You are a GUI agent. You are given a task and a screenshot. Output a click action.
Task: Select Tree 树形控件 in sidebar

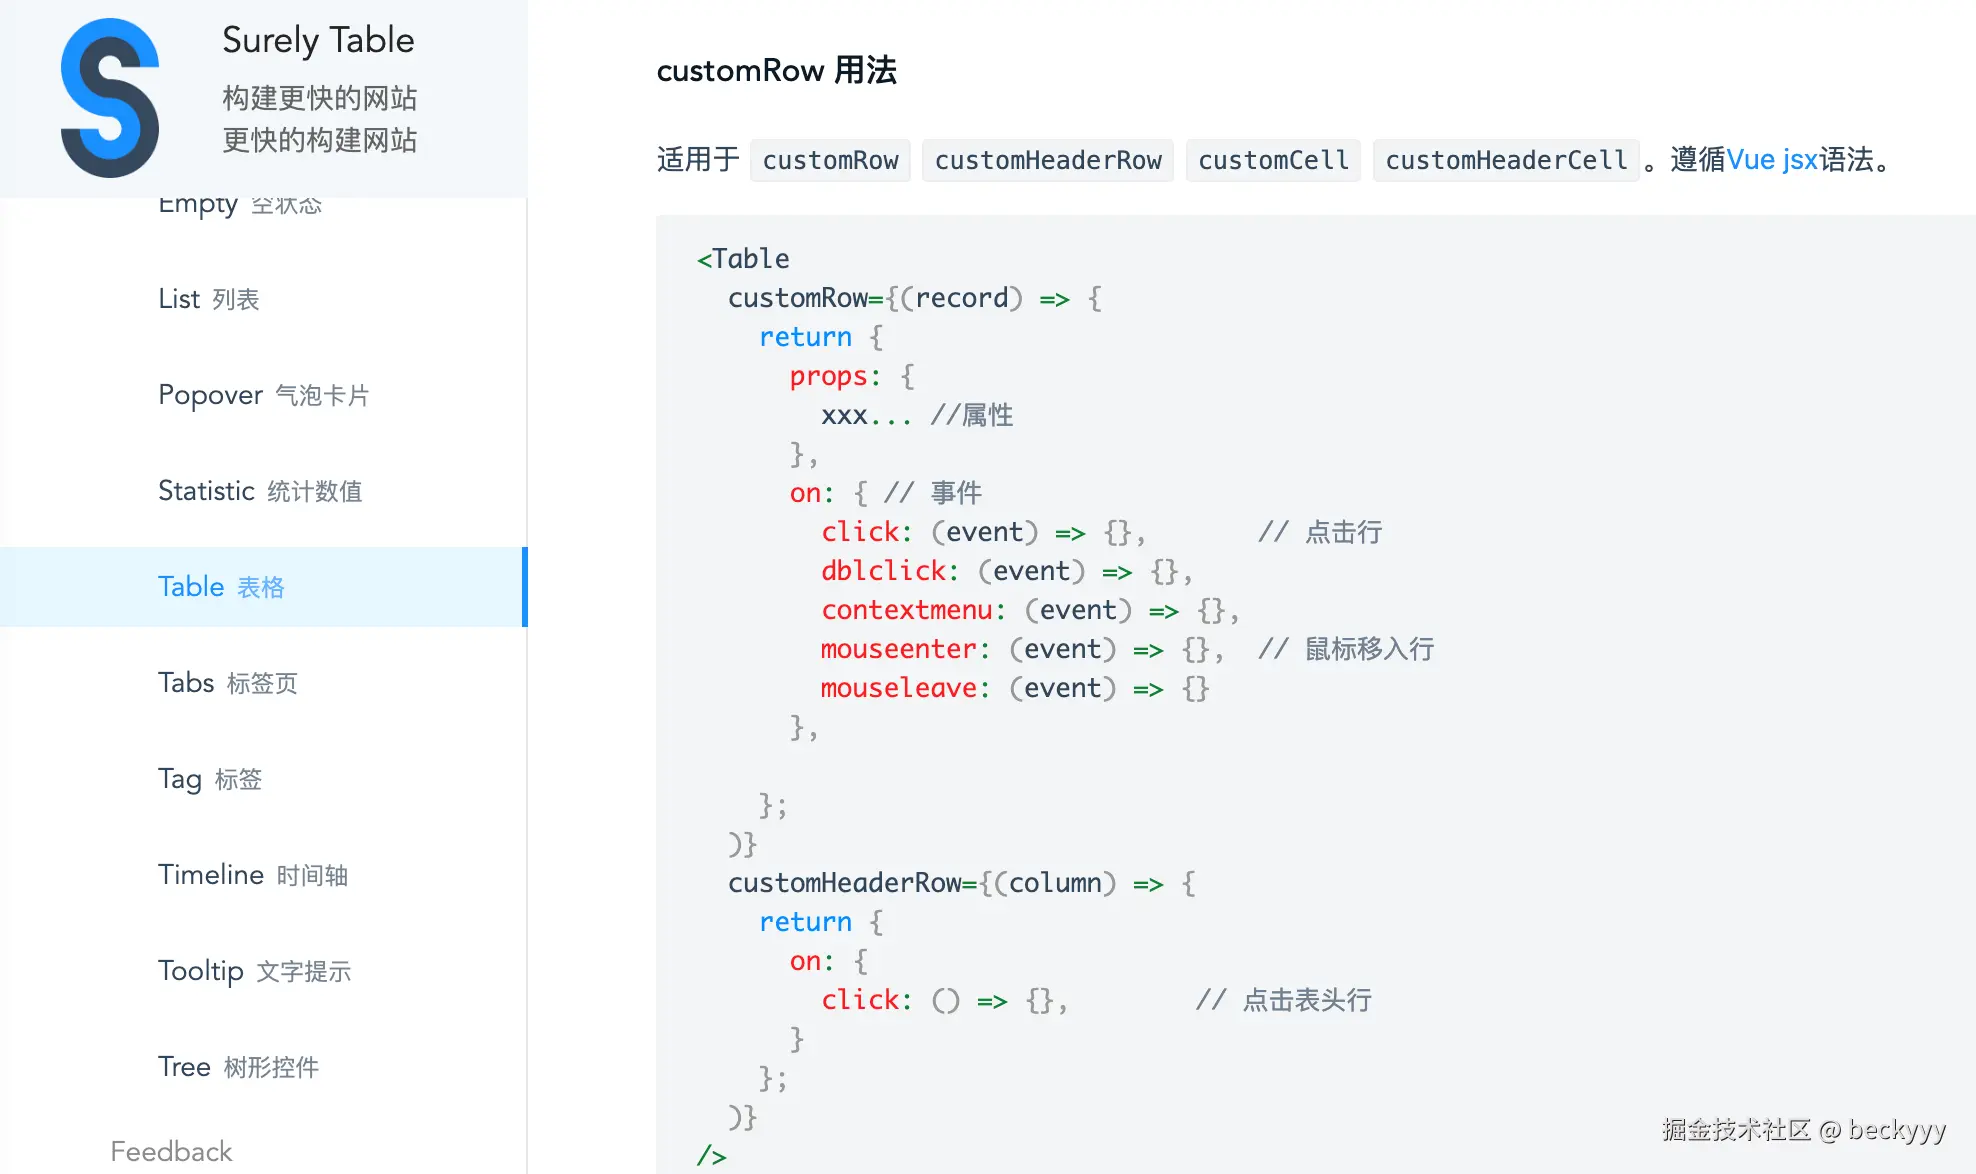click(x=238, y=1067)
